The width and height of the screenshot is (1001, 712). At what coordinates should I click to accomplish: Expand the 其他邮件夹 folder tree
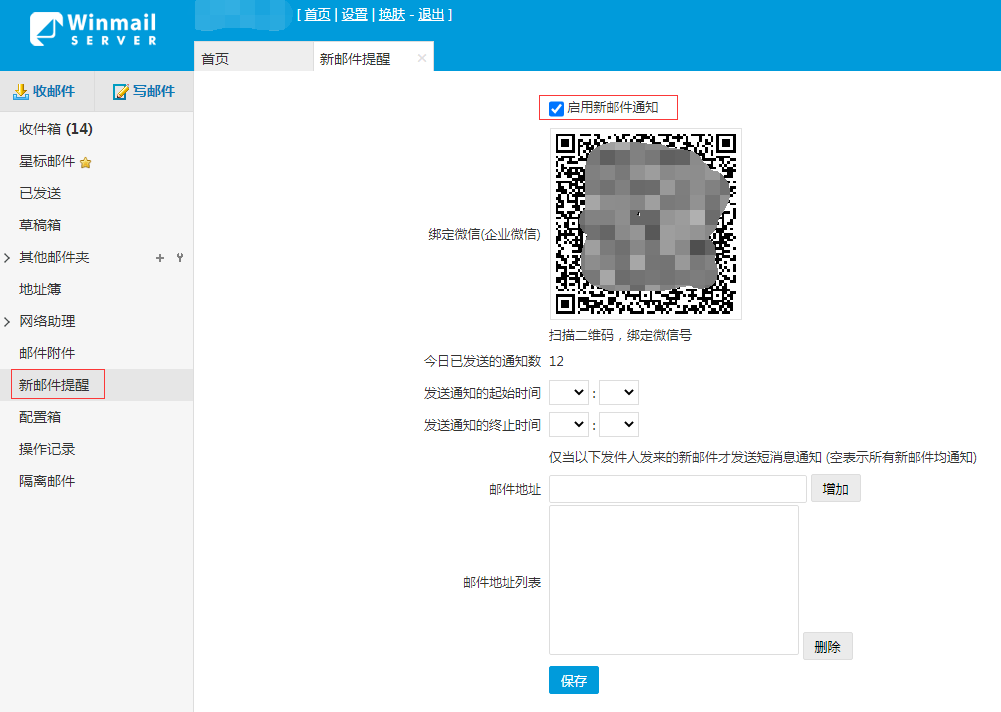[7, 257]
